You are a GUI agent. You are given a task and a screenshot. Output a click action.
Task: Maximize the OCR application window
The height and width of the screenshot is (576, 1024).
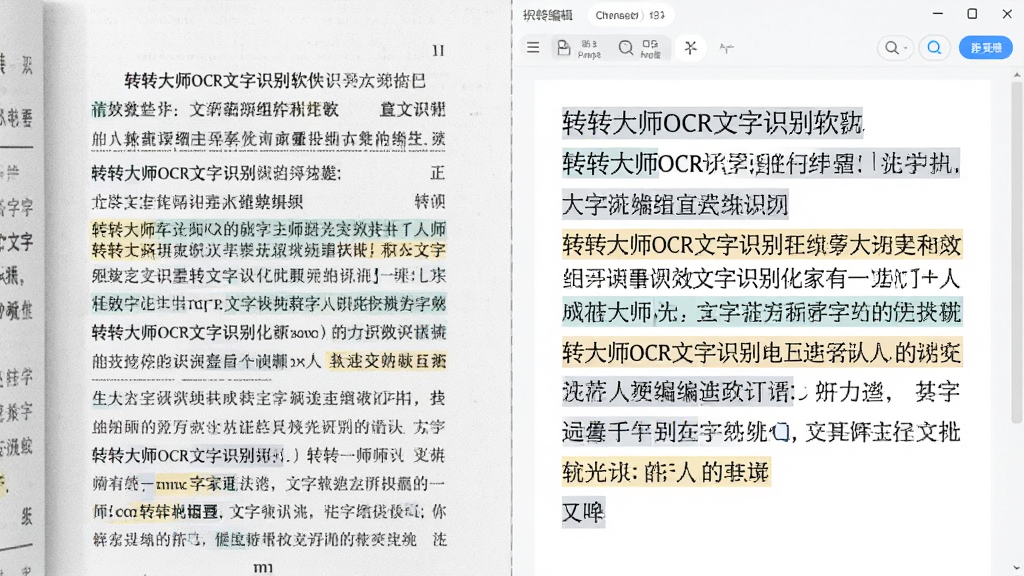[x=972, y=14]
